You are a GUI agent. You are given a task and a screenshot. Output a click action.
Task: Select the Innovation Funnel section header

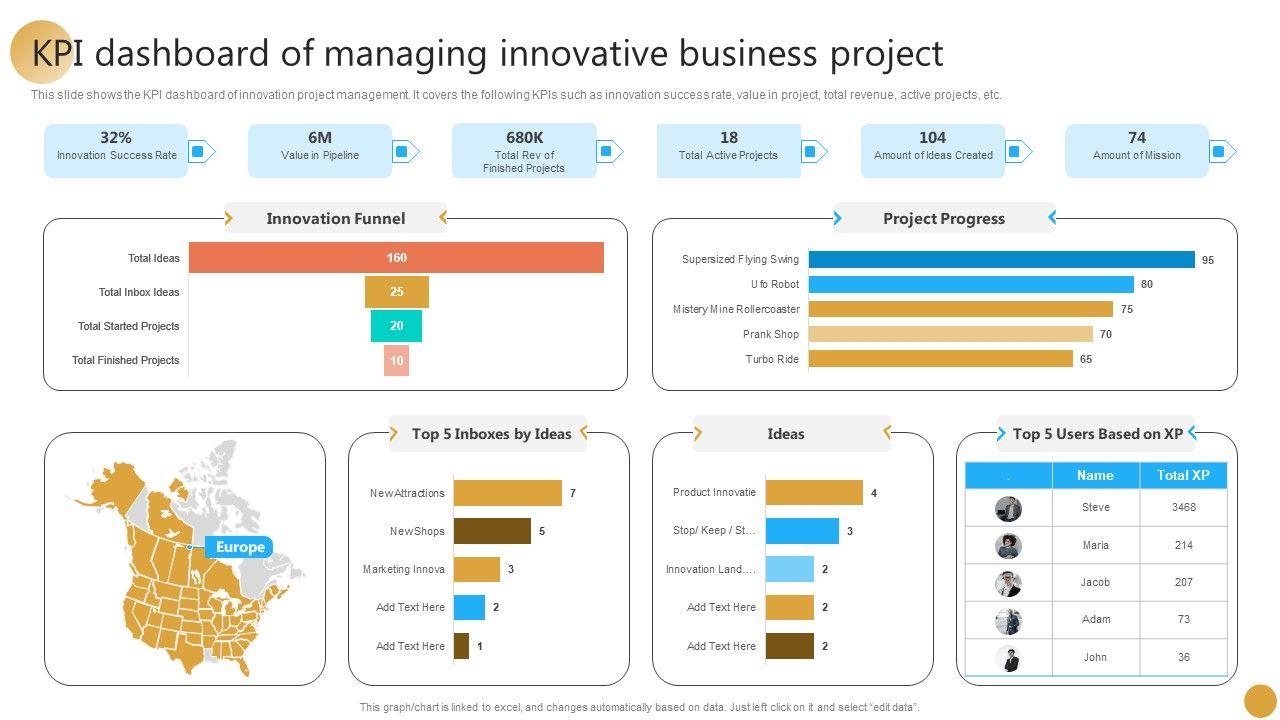pos(335,218)
